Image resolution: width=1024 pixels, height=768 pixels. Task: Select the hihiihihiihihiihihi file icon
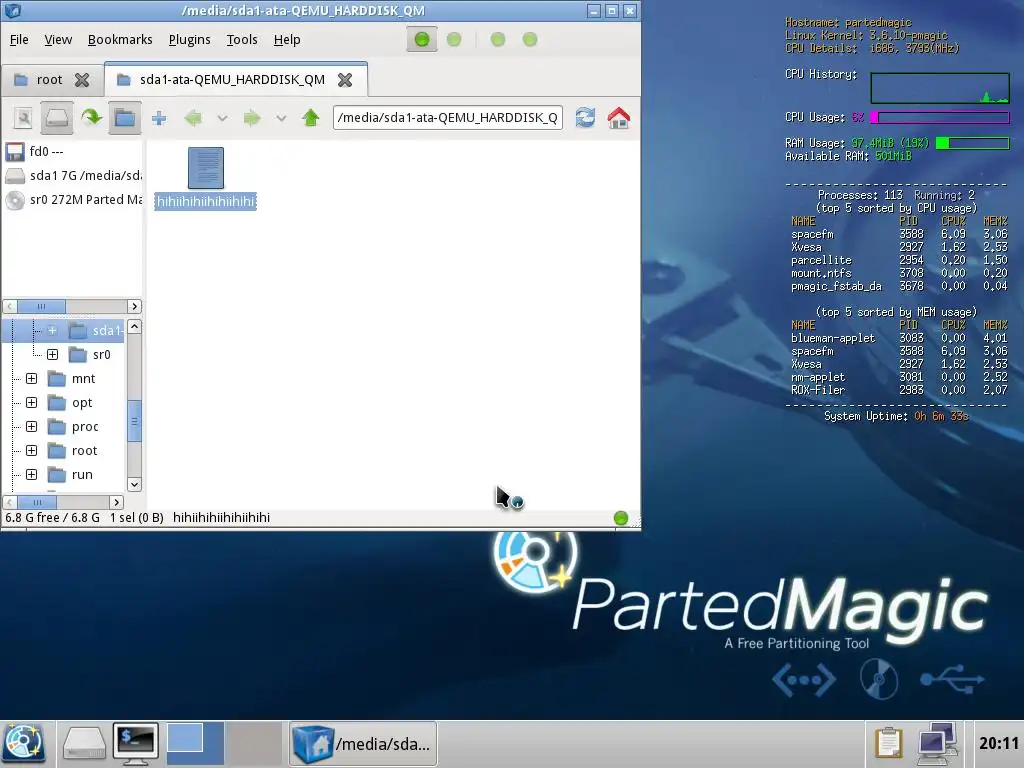[x=206, y=168]
